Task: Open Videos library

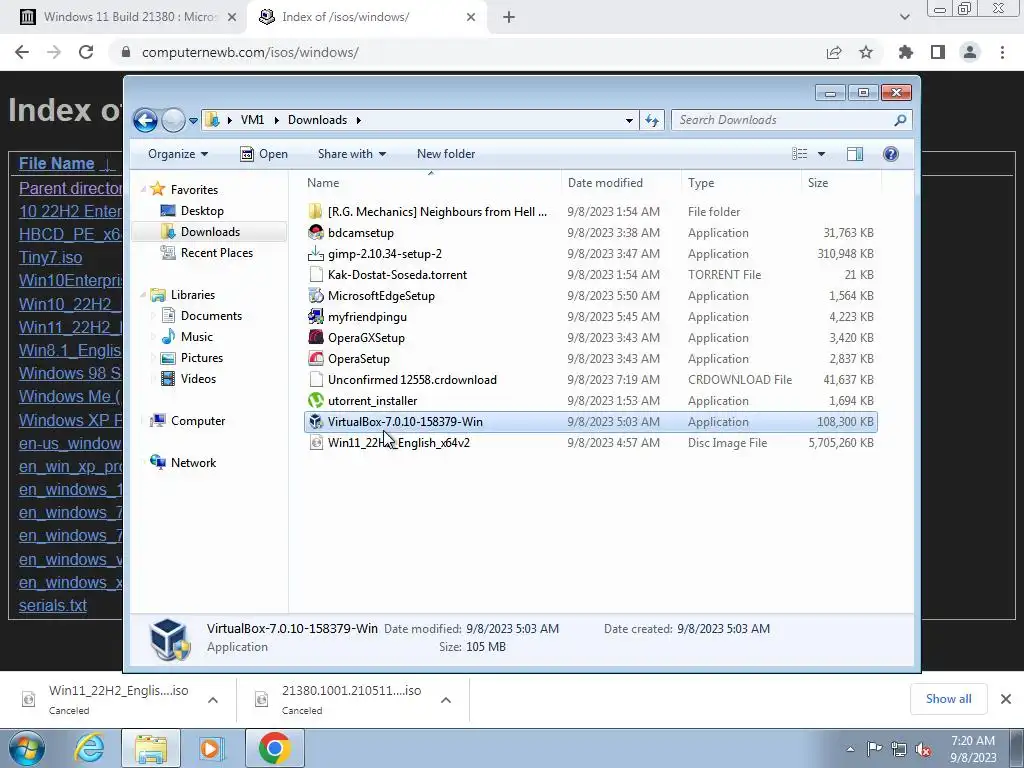Action: coord(198,379)
